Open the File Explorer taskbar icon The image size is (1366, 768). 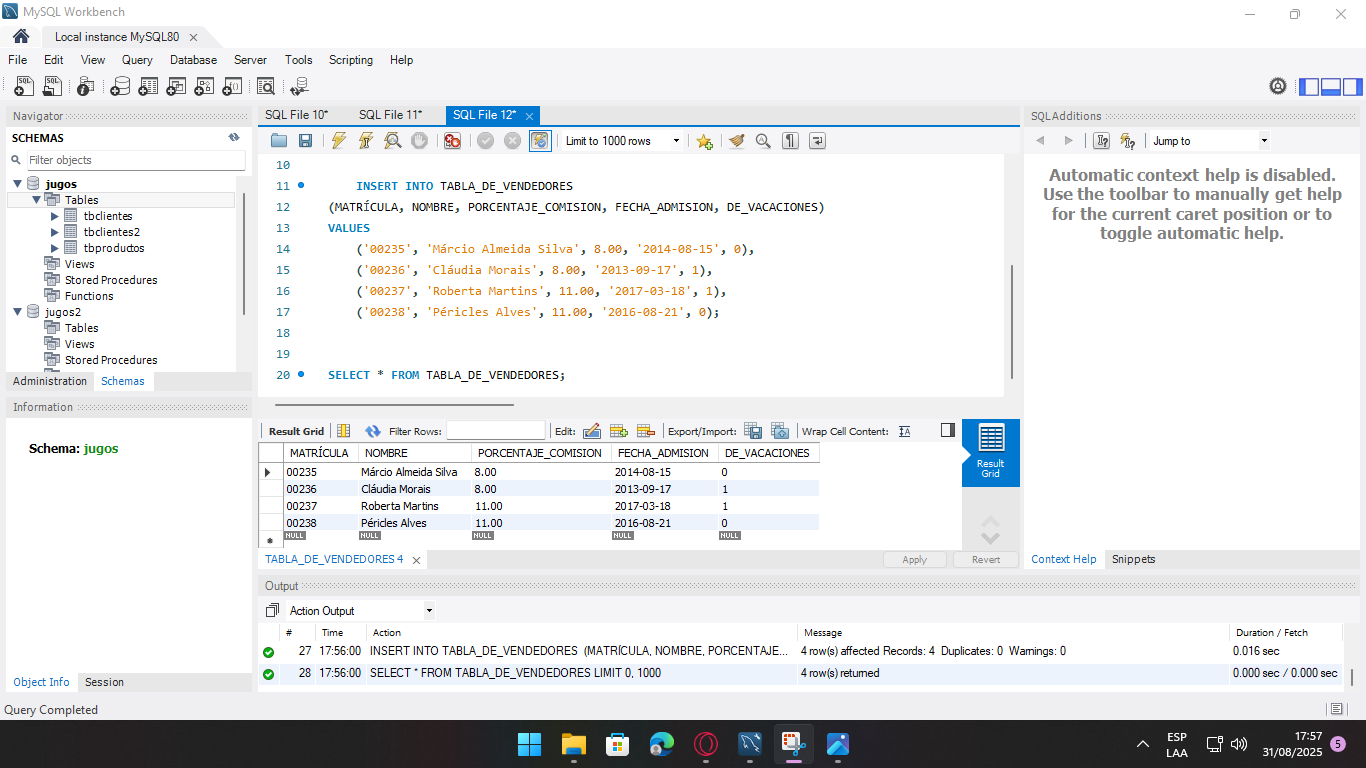[x=573, y=744]
